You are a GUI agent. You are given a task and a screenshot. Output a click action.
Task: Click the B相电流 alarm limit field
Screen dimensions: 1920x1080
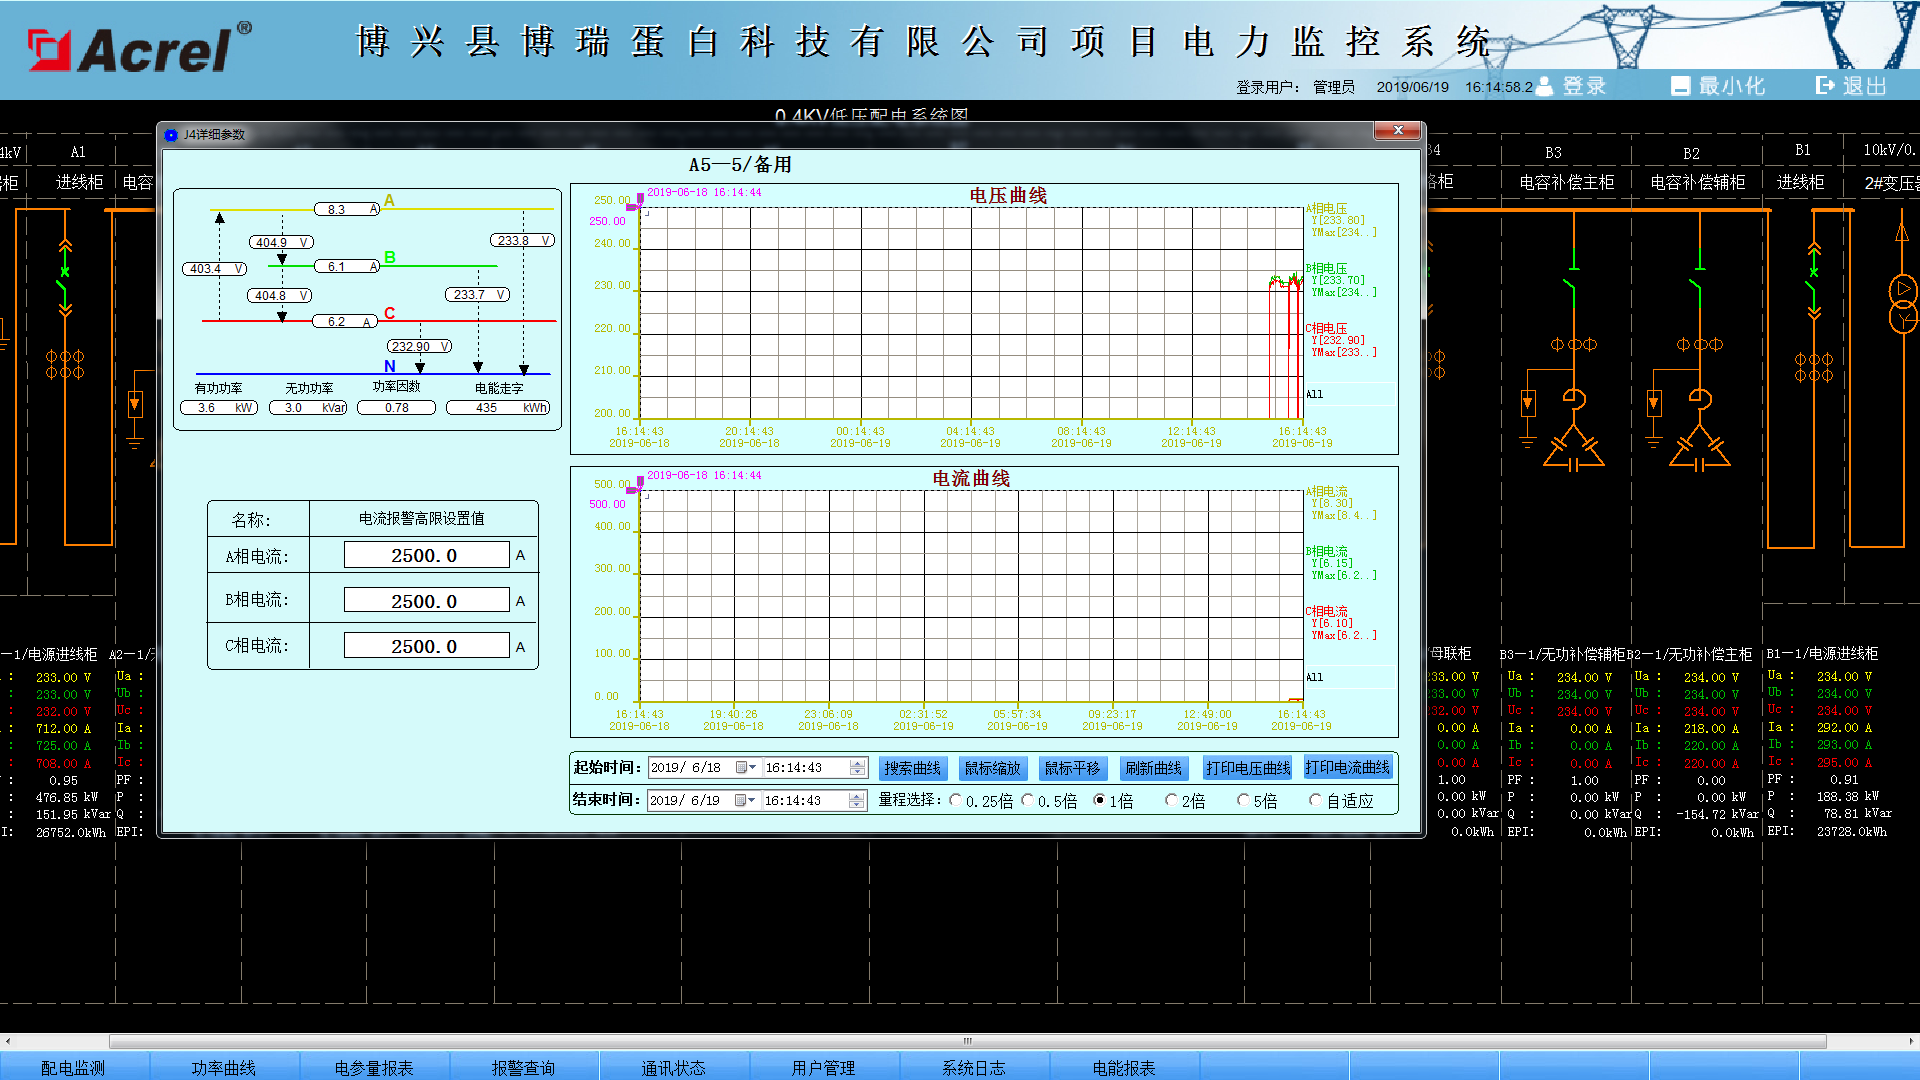[x=426, y=600]
